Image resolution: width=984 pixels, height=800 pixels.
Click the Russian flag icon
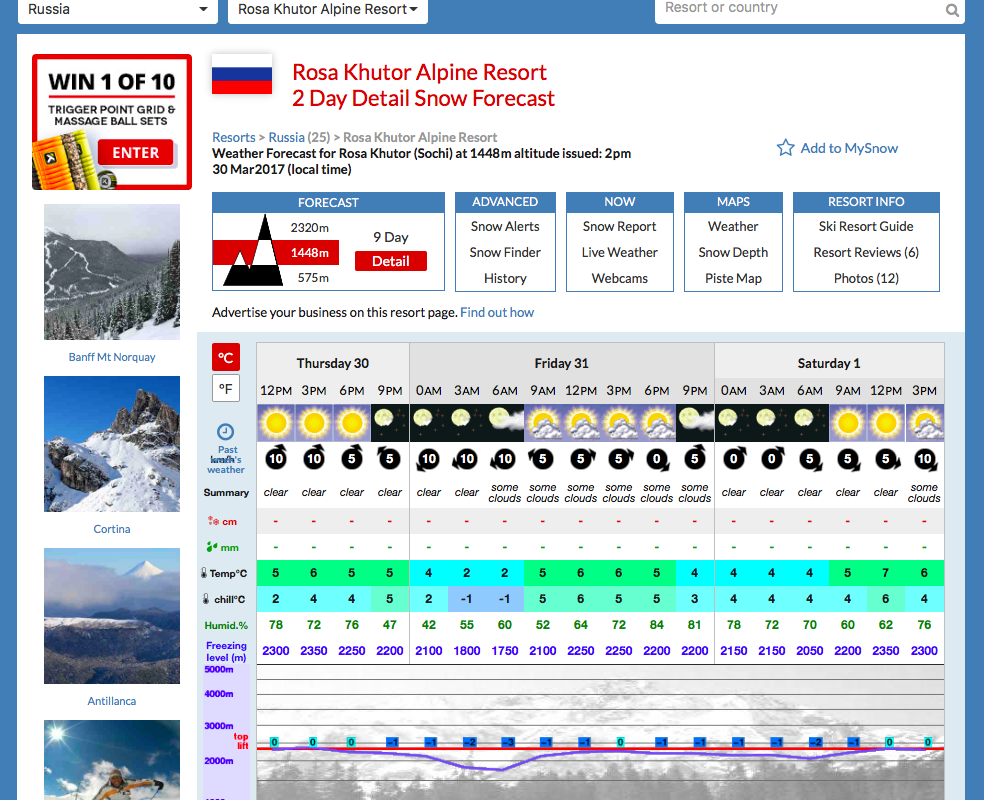[x=242, y=75]
